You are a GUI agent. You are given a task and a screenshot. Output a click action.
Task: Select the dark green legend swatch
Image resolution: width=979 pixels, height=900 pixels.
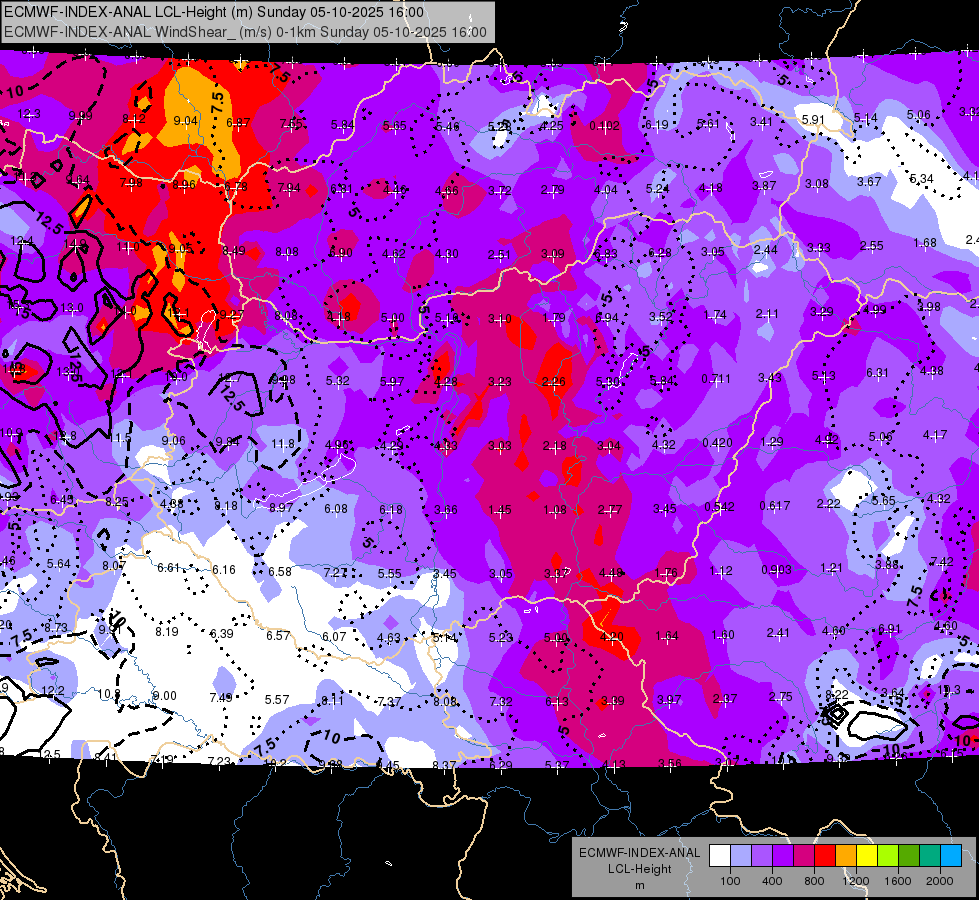pyautogui.click(x=909, y=856)
